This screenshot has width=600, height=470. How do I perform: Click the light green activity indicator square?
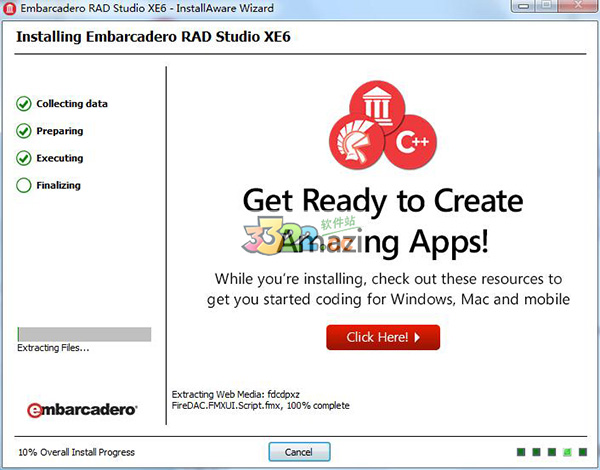click(567, 452)
